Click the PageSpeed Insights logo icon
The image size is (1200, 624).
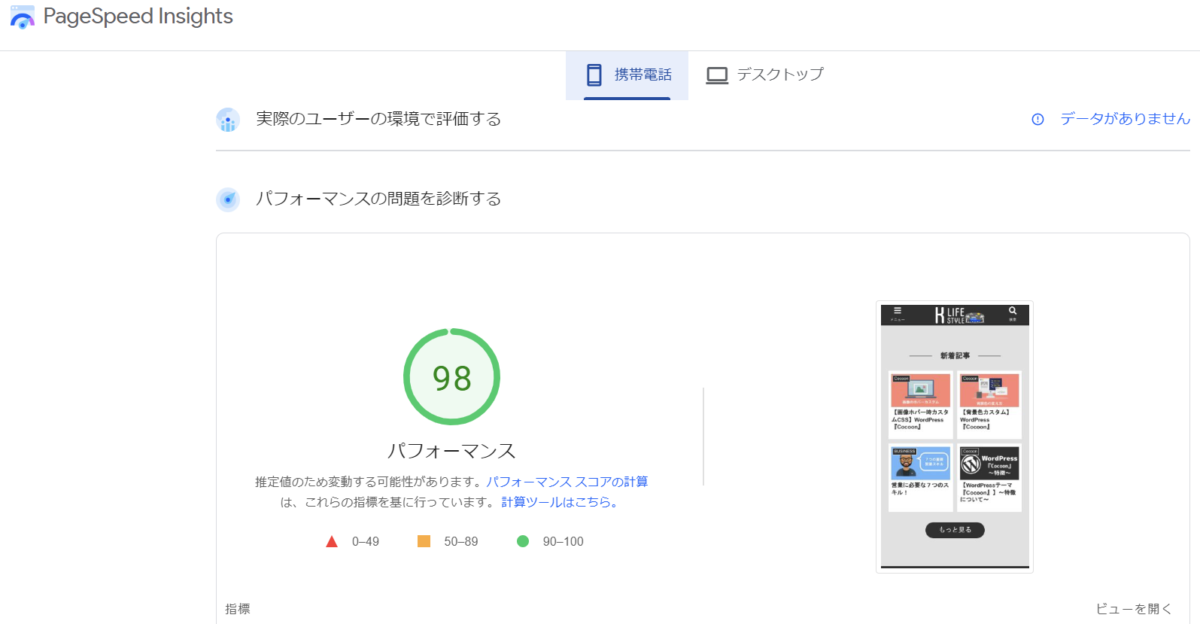pos(22,17)
